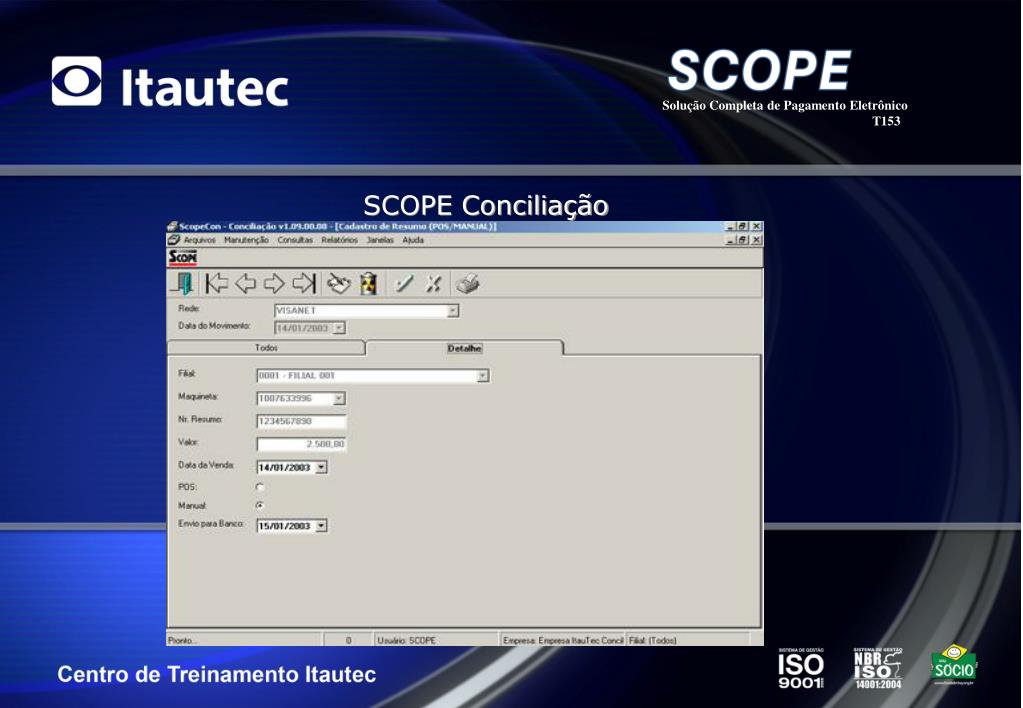The height and width of the screenshot is (708, 1023).
Task: Open the Manutenção menu
Action: (x=246, y=240)
